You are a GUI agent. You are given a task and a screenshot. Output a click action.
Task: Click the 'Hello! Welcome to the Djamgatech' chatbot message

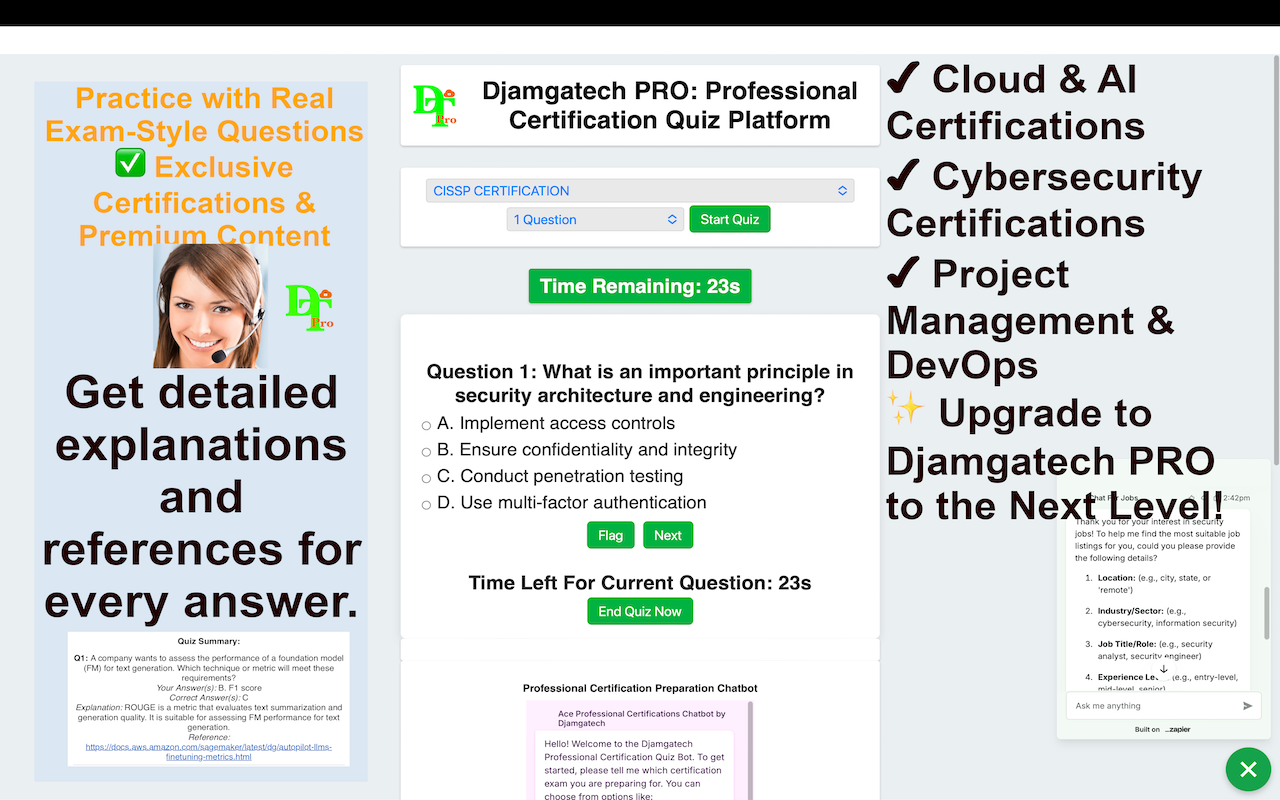point(634,770)
